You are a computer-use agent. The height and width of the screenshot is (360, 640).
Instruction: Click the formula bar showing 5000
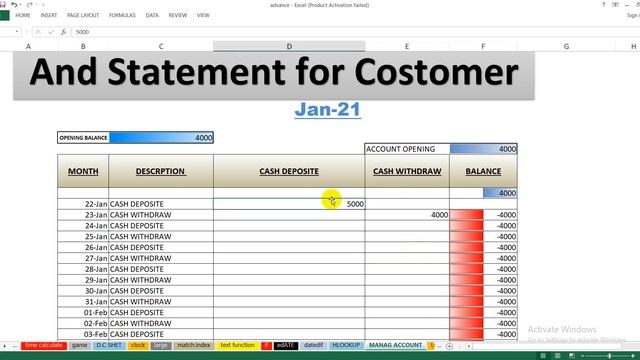[355, 32]
